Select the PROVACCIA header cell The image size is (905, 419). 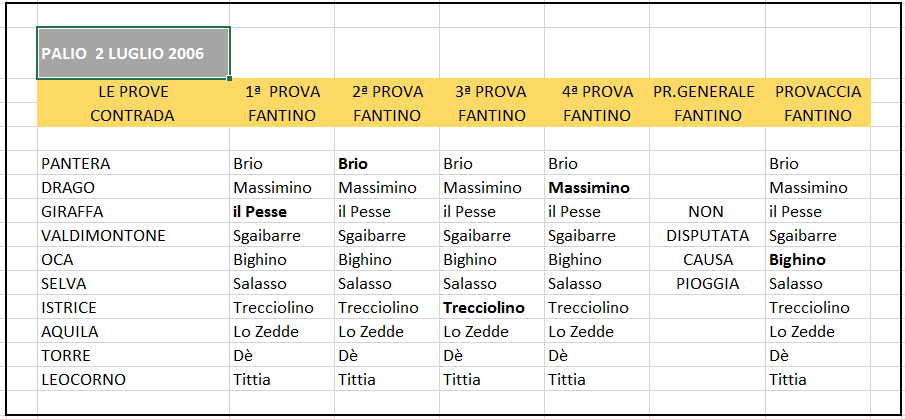818,92
